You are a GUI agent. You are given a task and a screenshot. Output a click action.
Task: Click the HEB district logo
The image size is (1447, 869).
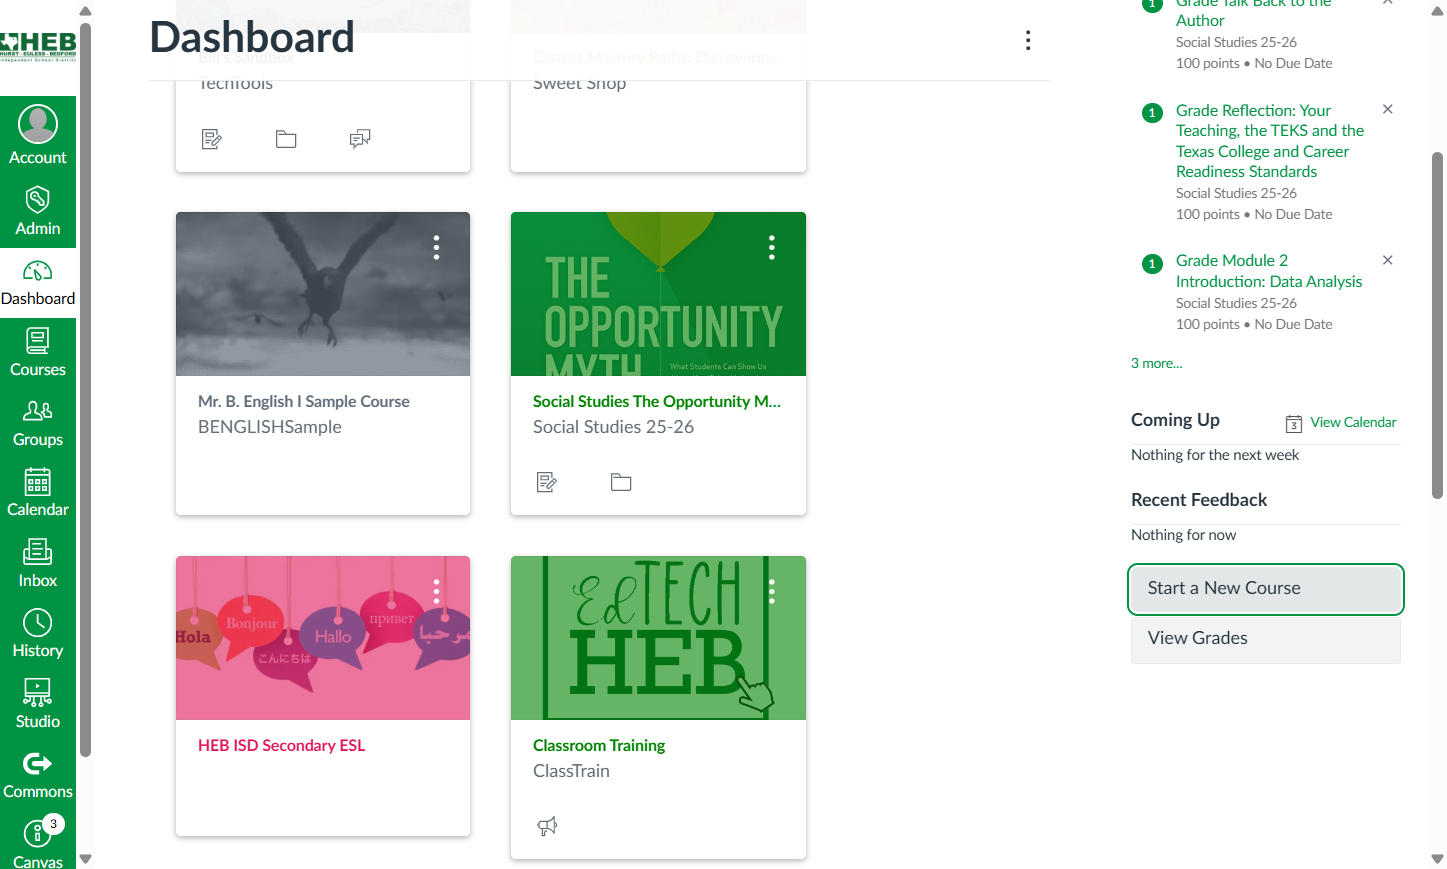tap(38, 46)
